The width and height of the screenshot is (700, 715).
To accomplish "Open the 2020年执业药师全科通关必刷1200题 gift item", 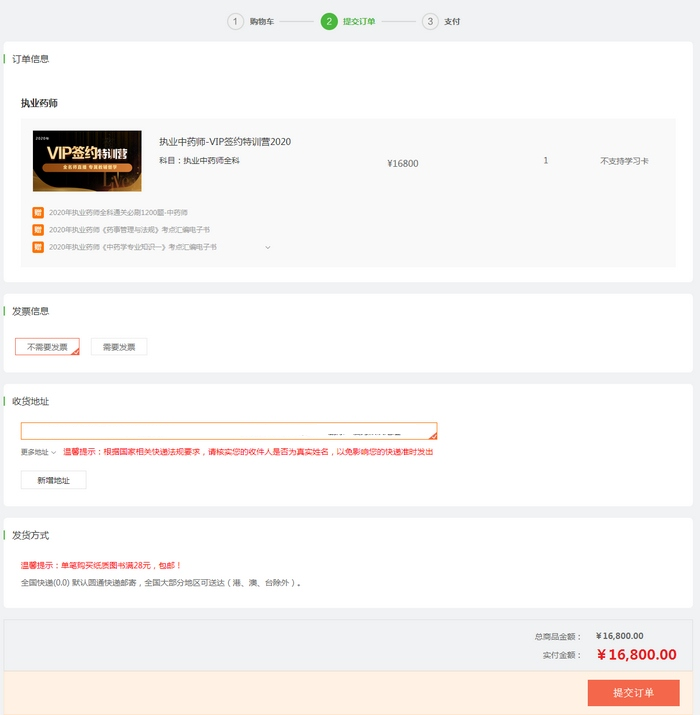I will point(118,213).
